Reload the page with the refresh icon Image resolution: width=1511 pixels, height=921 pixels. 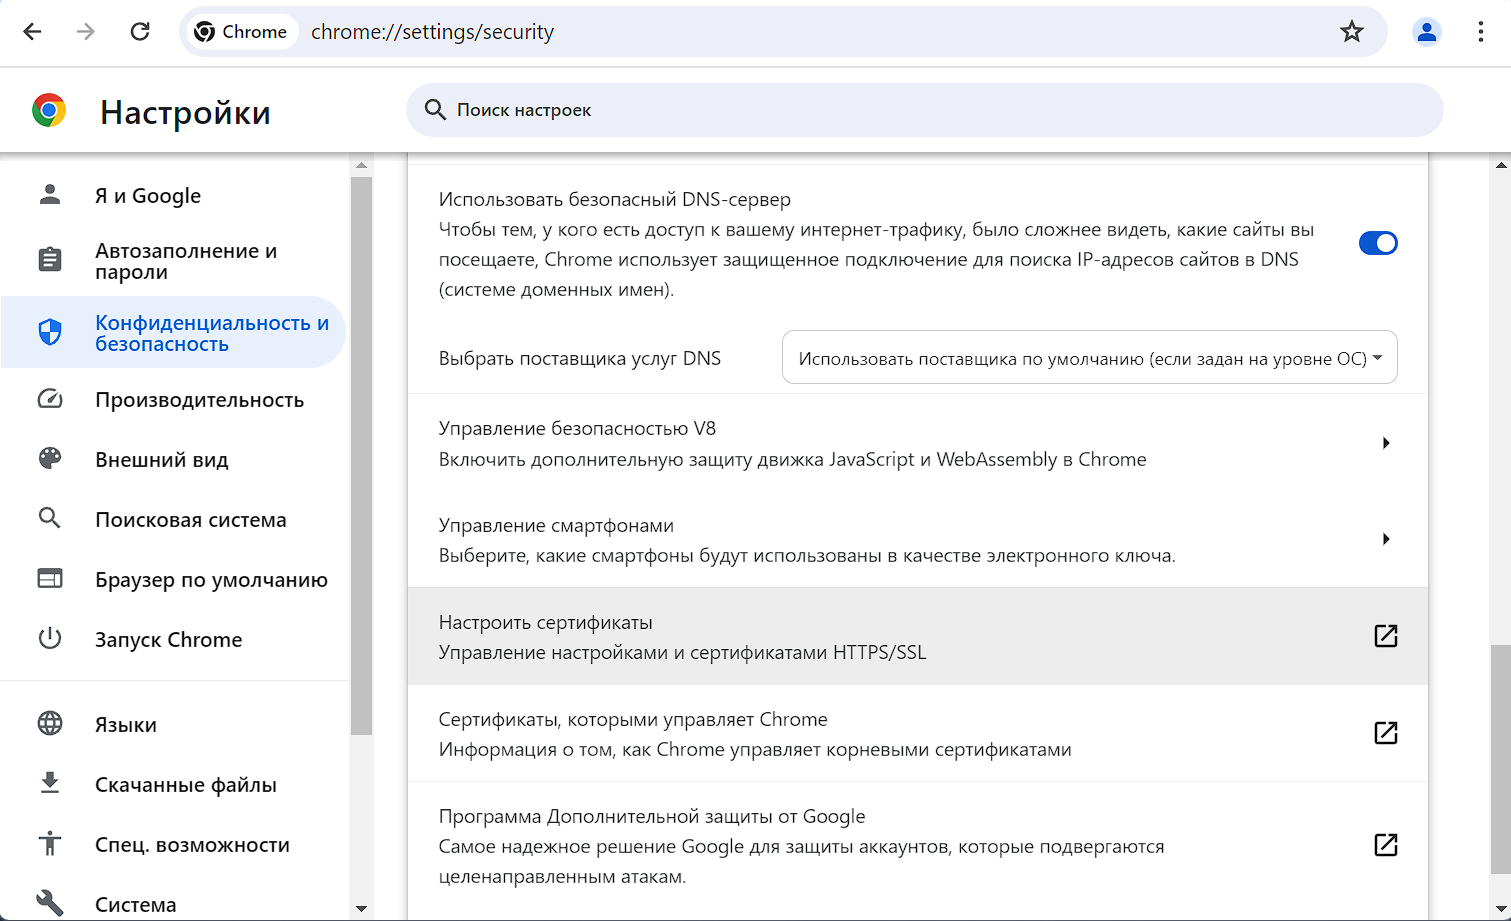click(140, 32)
